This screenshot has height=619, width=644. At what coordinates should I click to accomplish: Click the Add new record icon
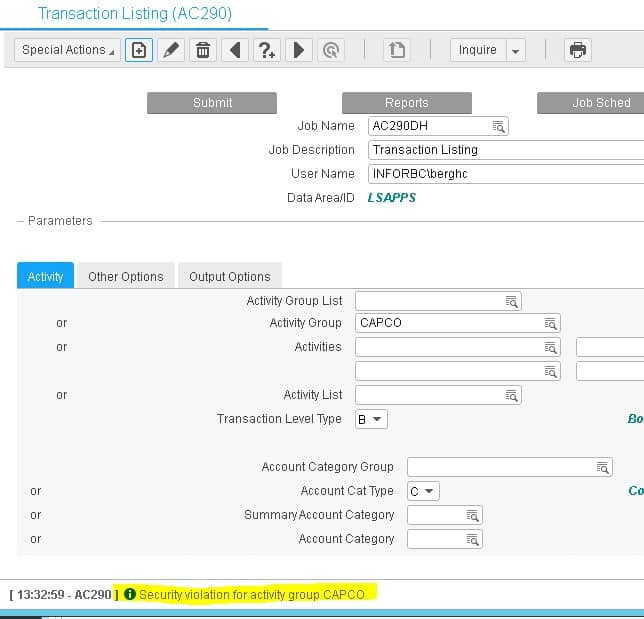pos(139,50)
